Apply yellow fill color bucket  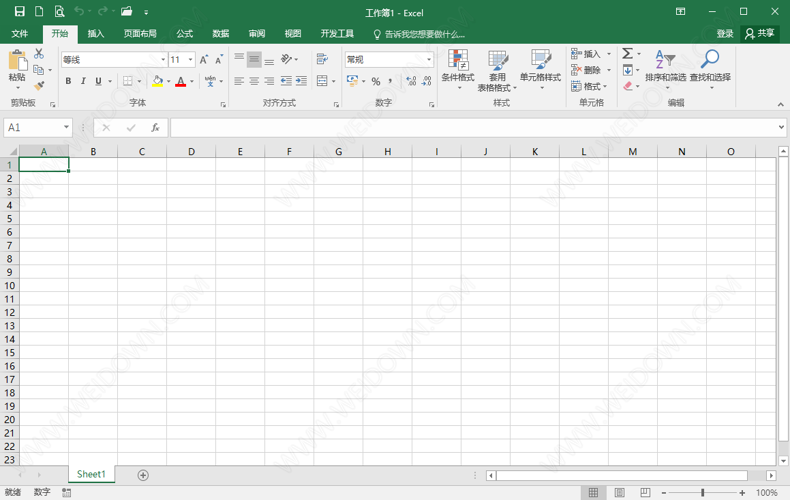(158, 81)
